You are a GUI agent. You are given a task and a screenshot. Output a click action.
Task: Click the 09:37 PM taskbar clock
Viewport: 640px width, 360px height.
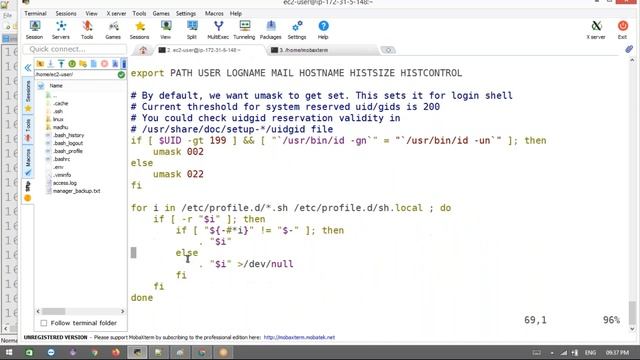click(617, 353)
